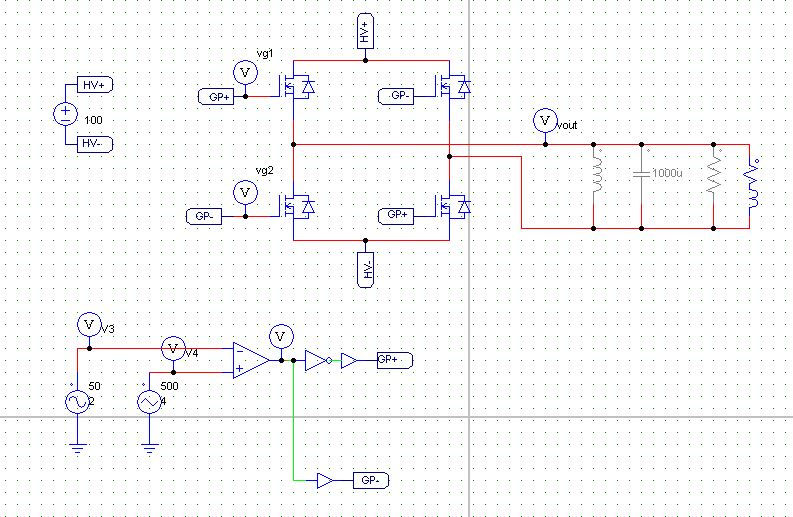
Task: Click the 'vg1' probe name text
Action: tap(265, 54)
